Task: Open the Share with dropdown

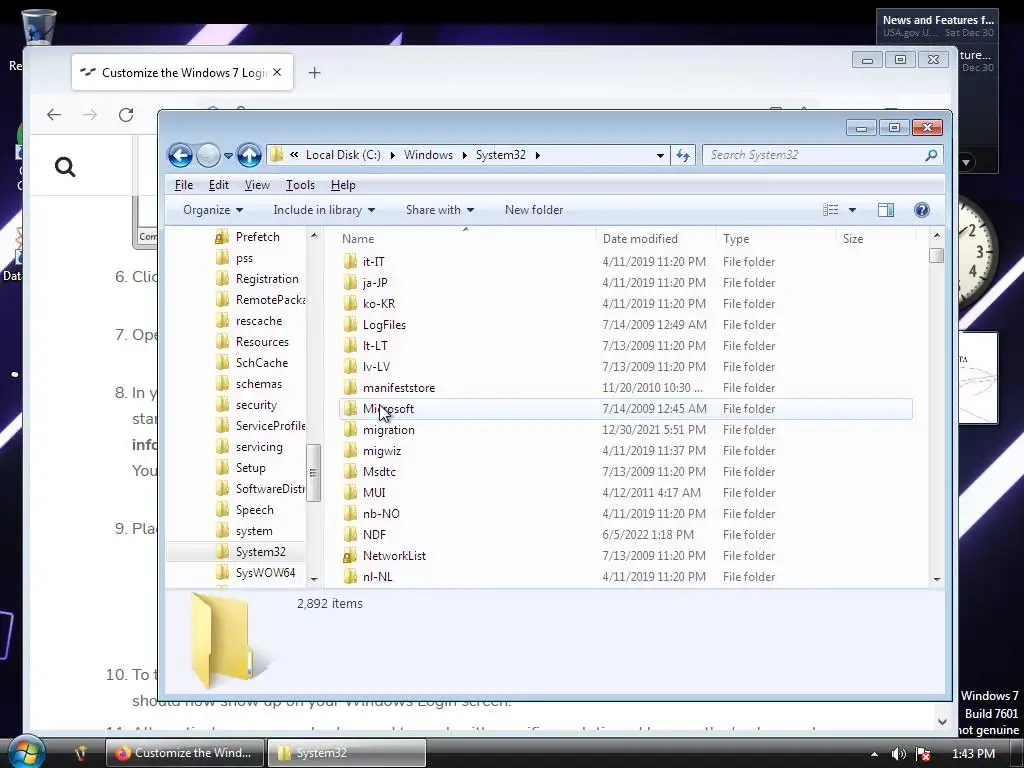Action: [x=440, y=210]
